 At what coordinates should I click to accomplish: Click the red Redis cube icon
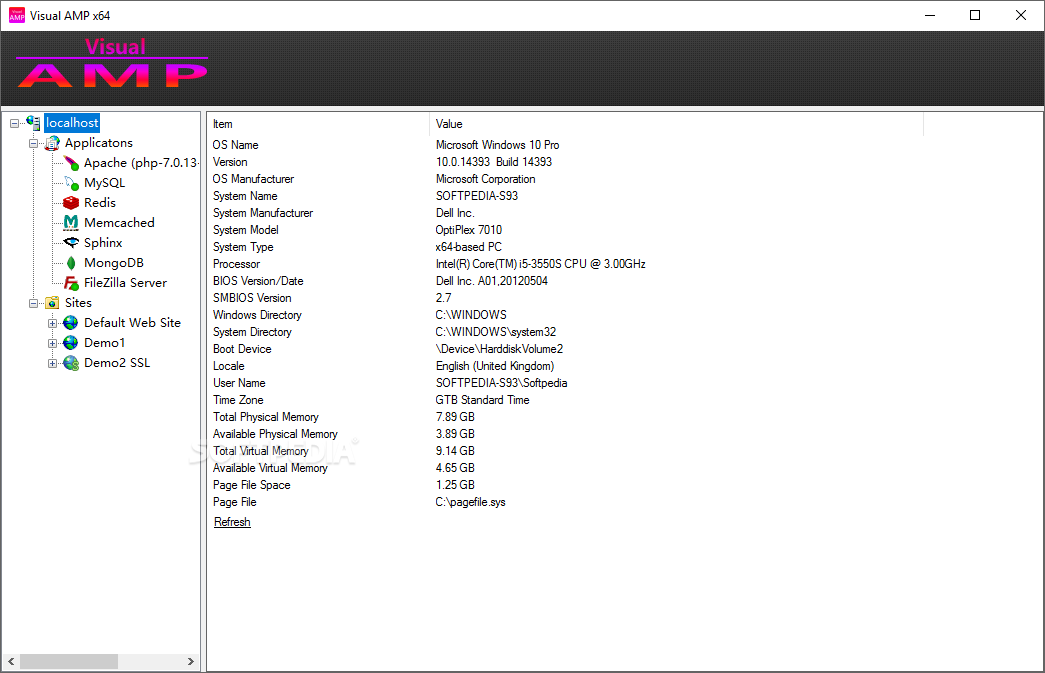[71, 203]
